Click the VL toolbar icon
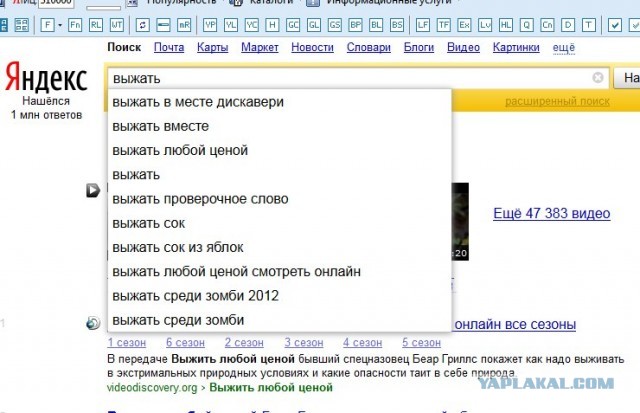640x413 pixels. (231, 25)
